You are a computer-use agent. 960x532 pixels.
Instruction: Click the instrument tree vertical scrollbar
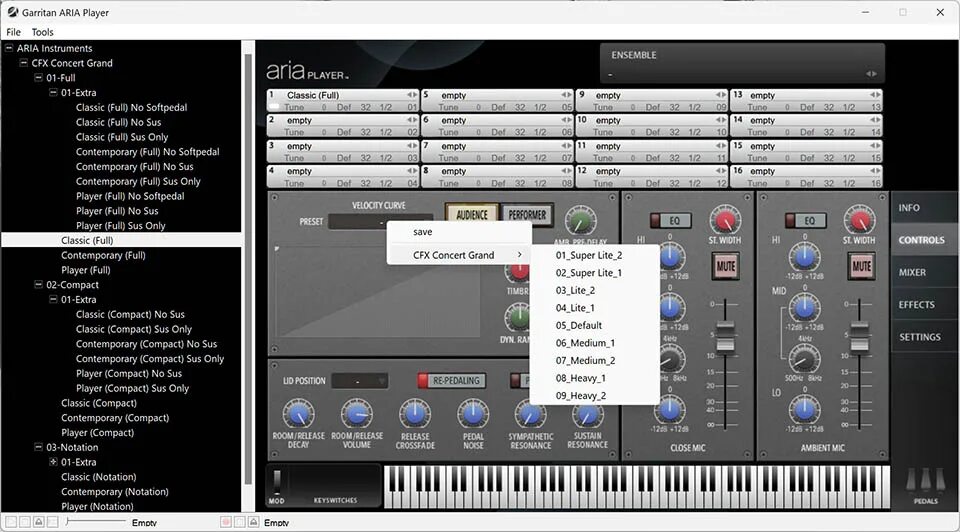(248, 269)
